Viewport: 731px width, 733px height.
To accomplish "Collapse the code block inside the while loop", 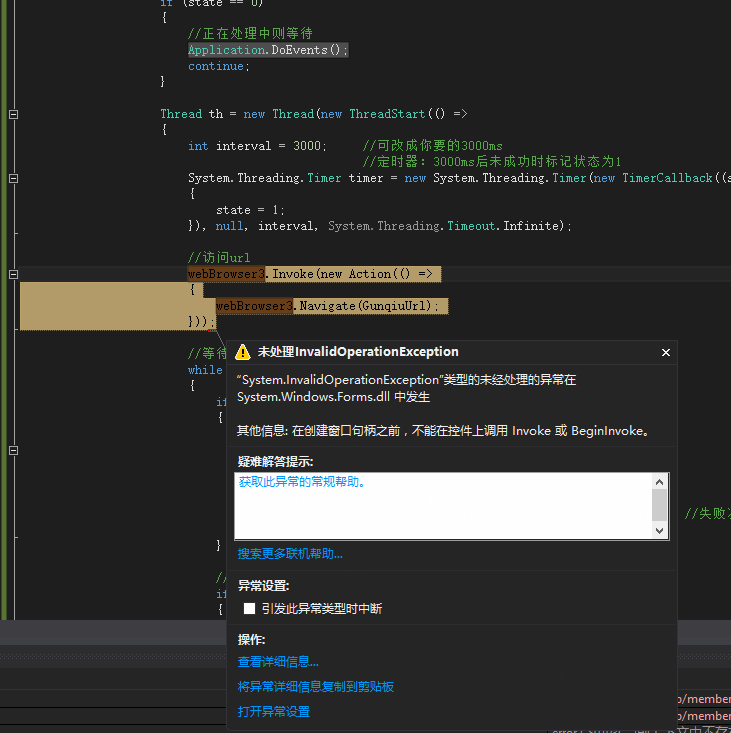I will click(14, 451).
